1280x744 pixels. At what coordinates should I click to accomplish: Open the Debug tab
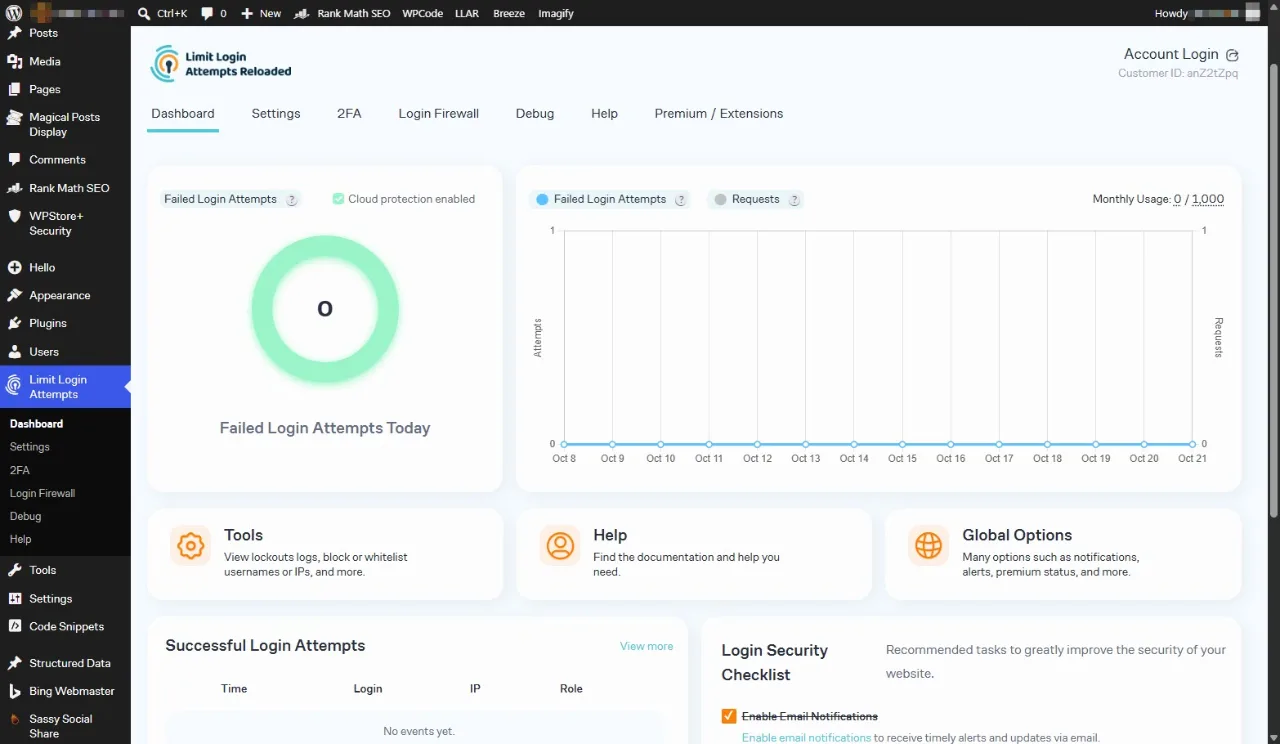coord(535,114)
